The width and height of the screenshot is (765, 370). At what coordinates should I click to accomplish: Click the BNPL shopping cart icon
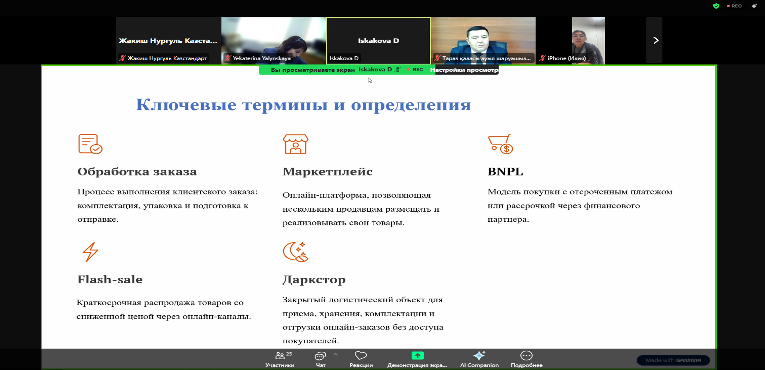click(x=500, y=144)
